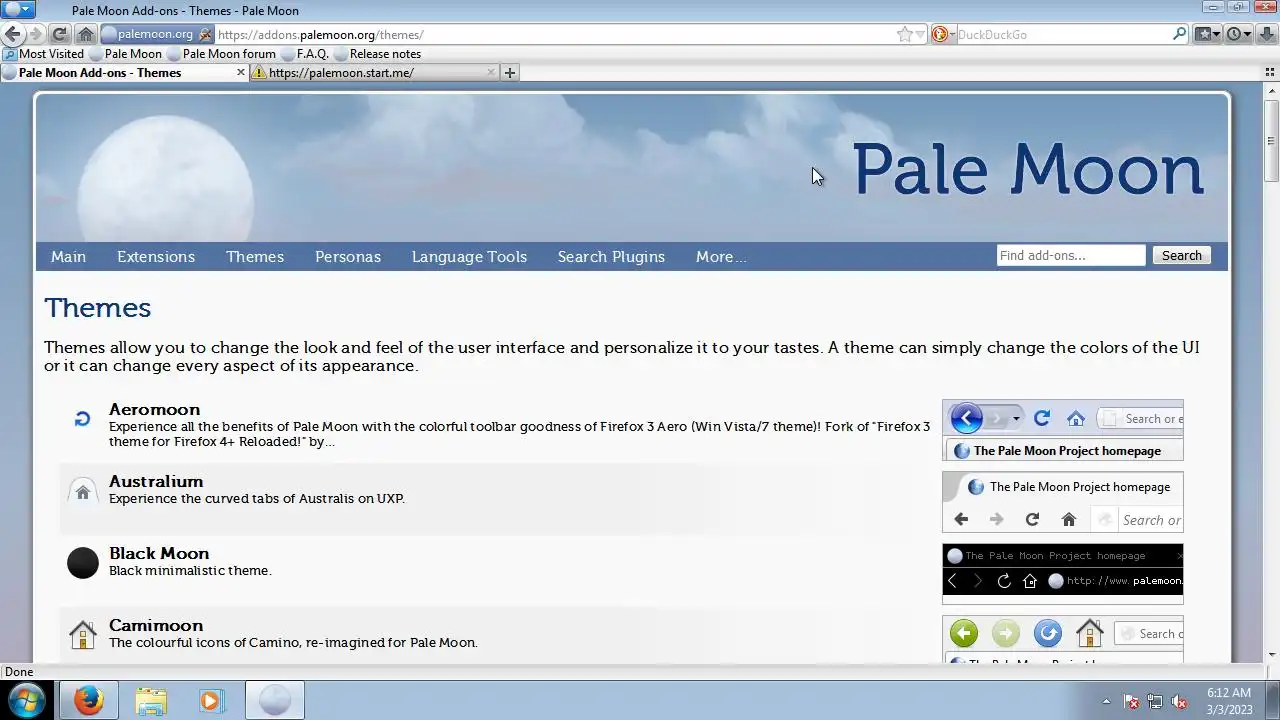
Task: Go back with the Back arrow button
Action: point(13,34)
